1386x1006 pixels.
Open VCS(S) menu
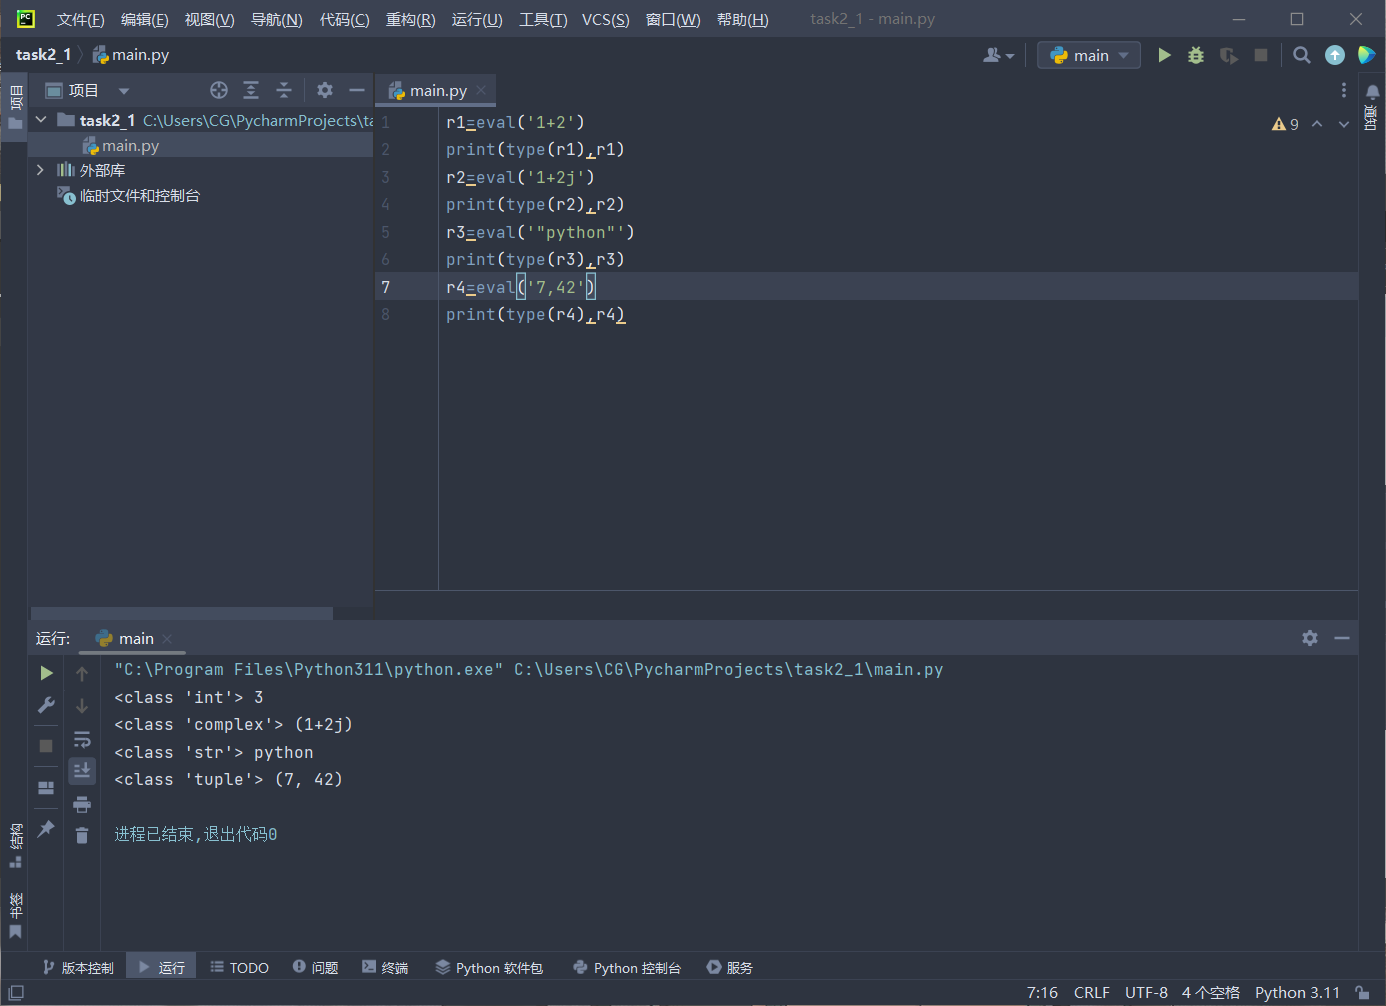tap(606, 19)
